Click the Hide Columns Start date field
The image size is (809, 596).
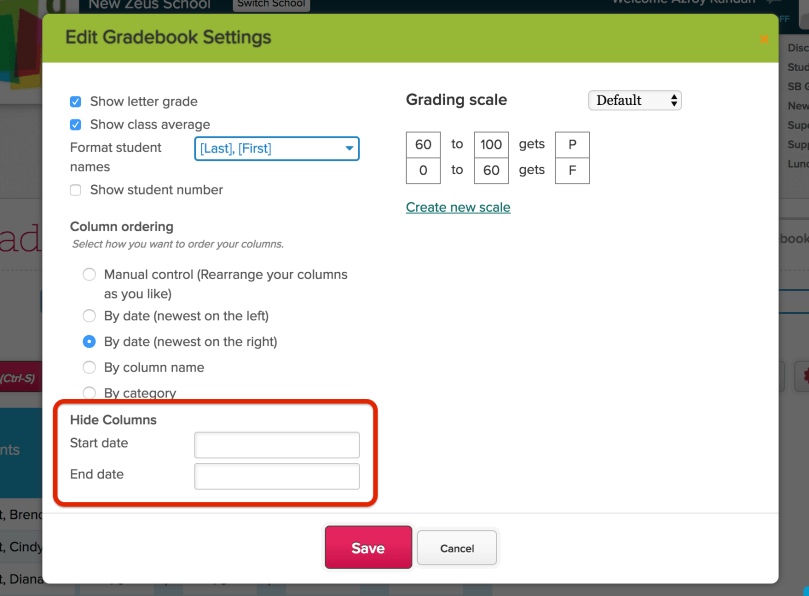coord(277,445)
